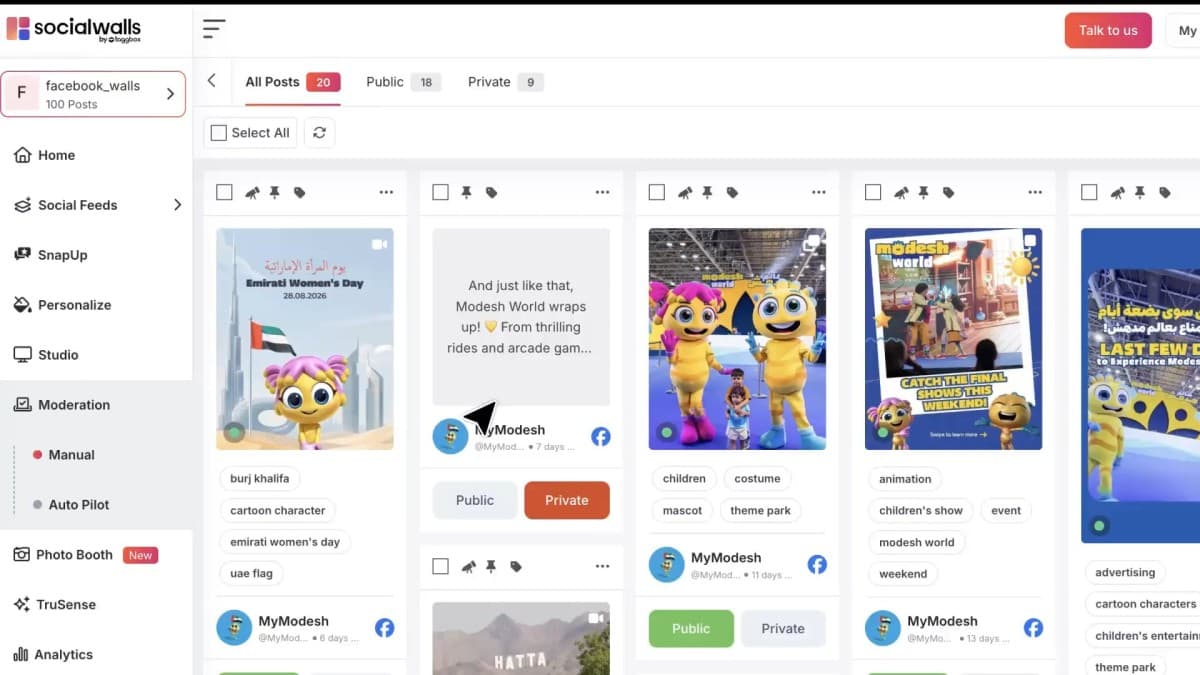This screenshot has width=1200, height=675.
Task: Click tag icon on the mascot costume post
Action: coord(732,192)
